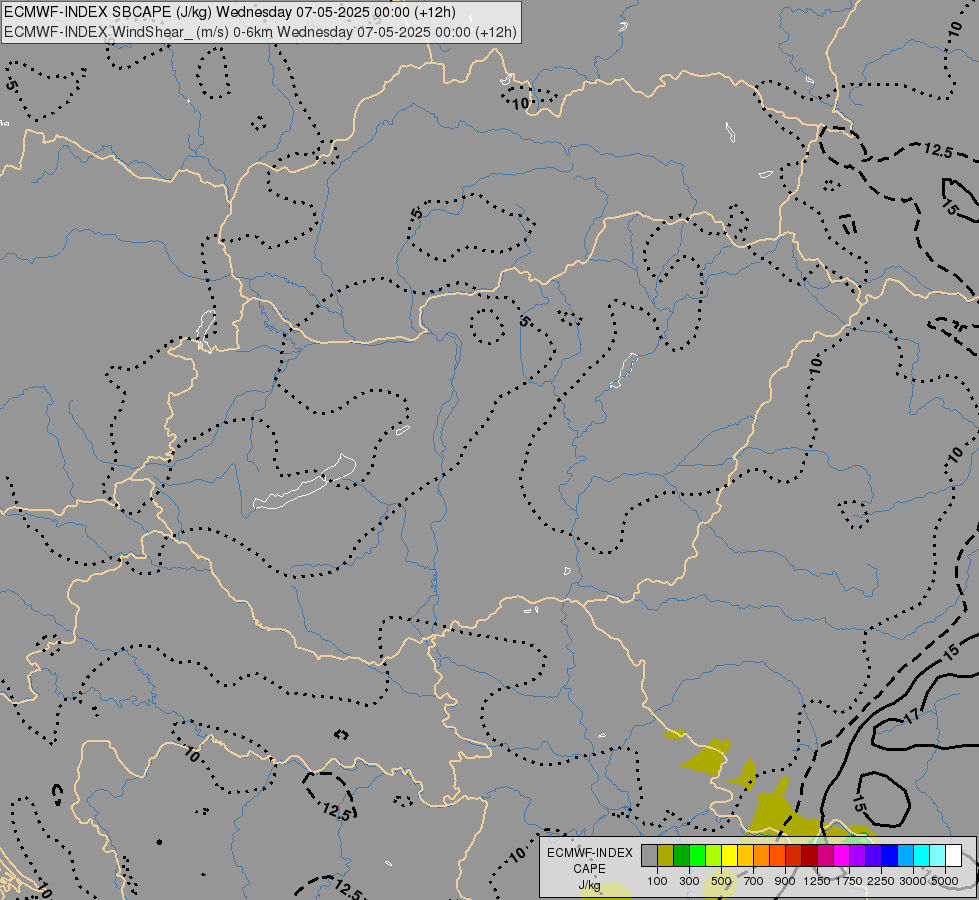Click the legend value 1750
Screen dimensions: 979x900
pyautogui.click(x=849, y=881)
